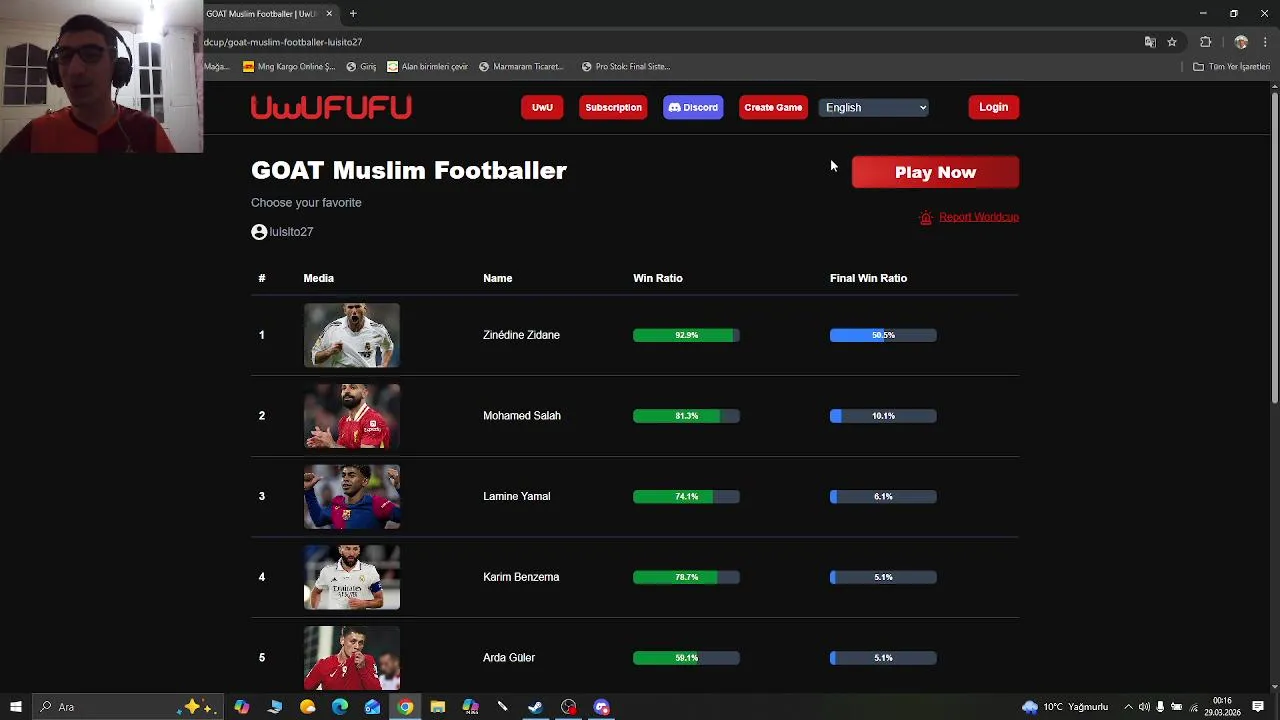Expand the English language dropdown
The width and height of the screenshot is (1280, 720).
(875, 107)
